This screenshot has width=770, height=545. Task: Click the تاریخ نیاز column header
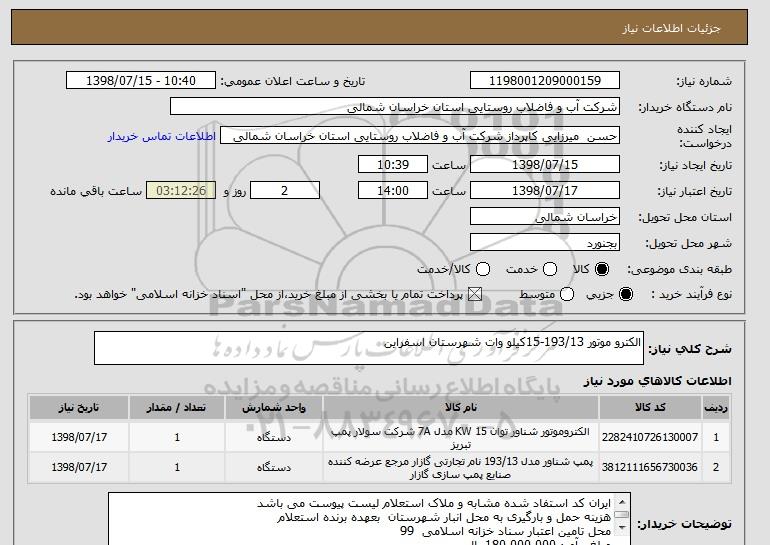79,408
